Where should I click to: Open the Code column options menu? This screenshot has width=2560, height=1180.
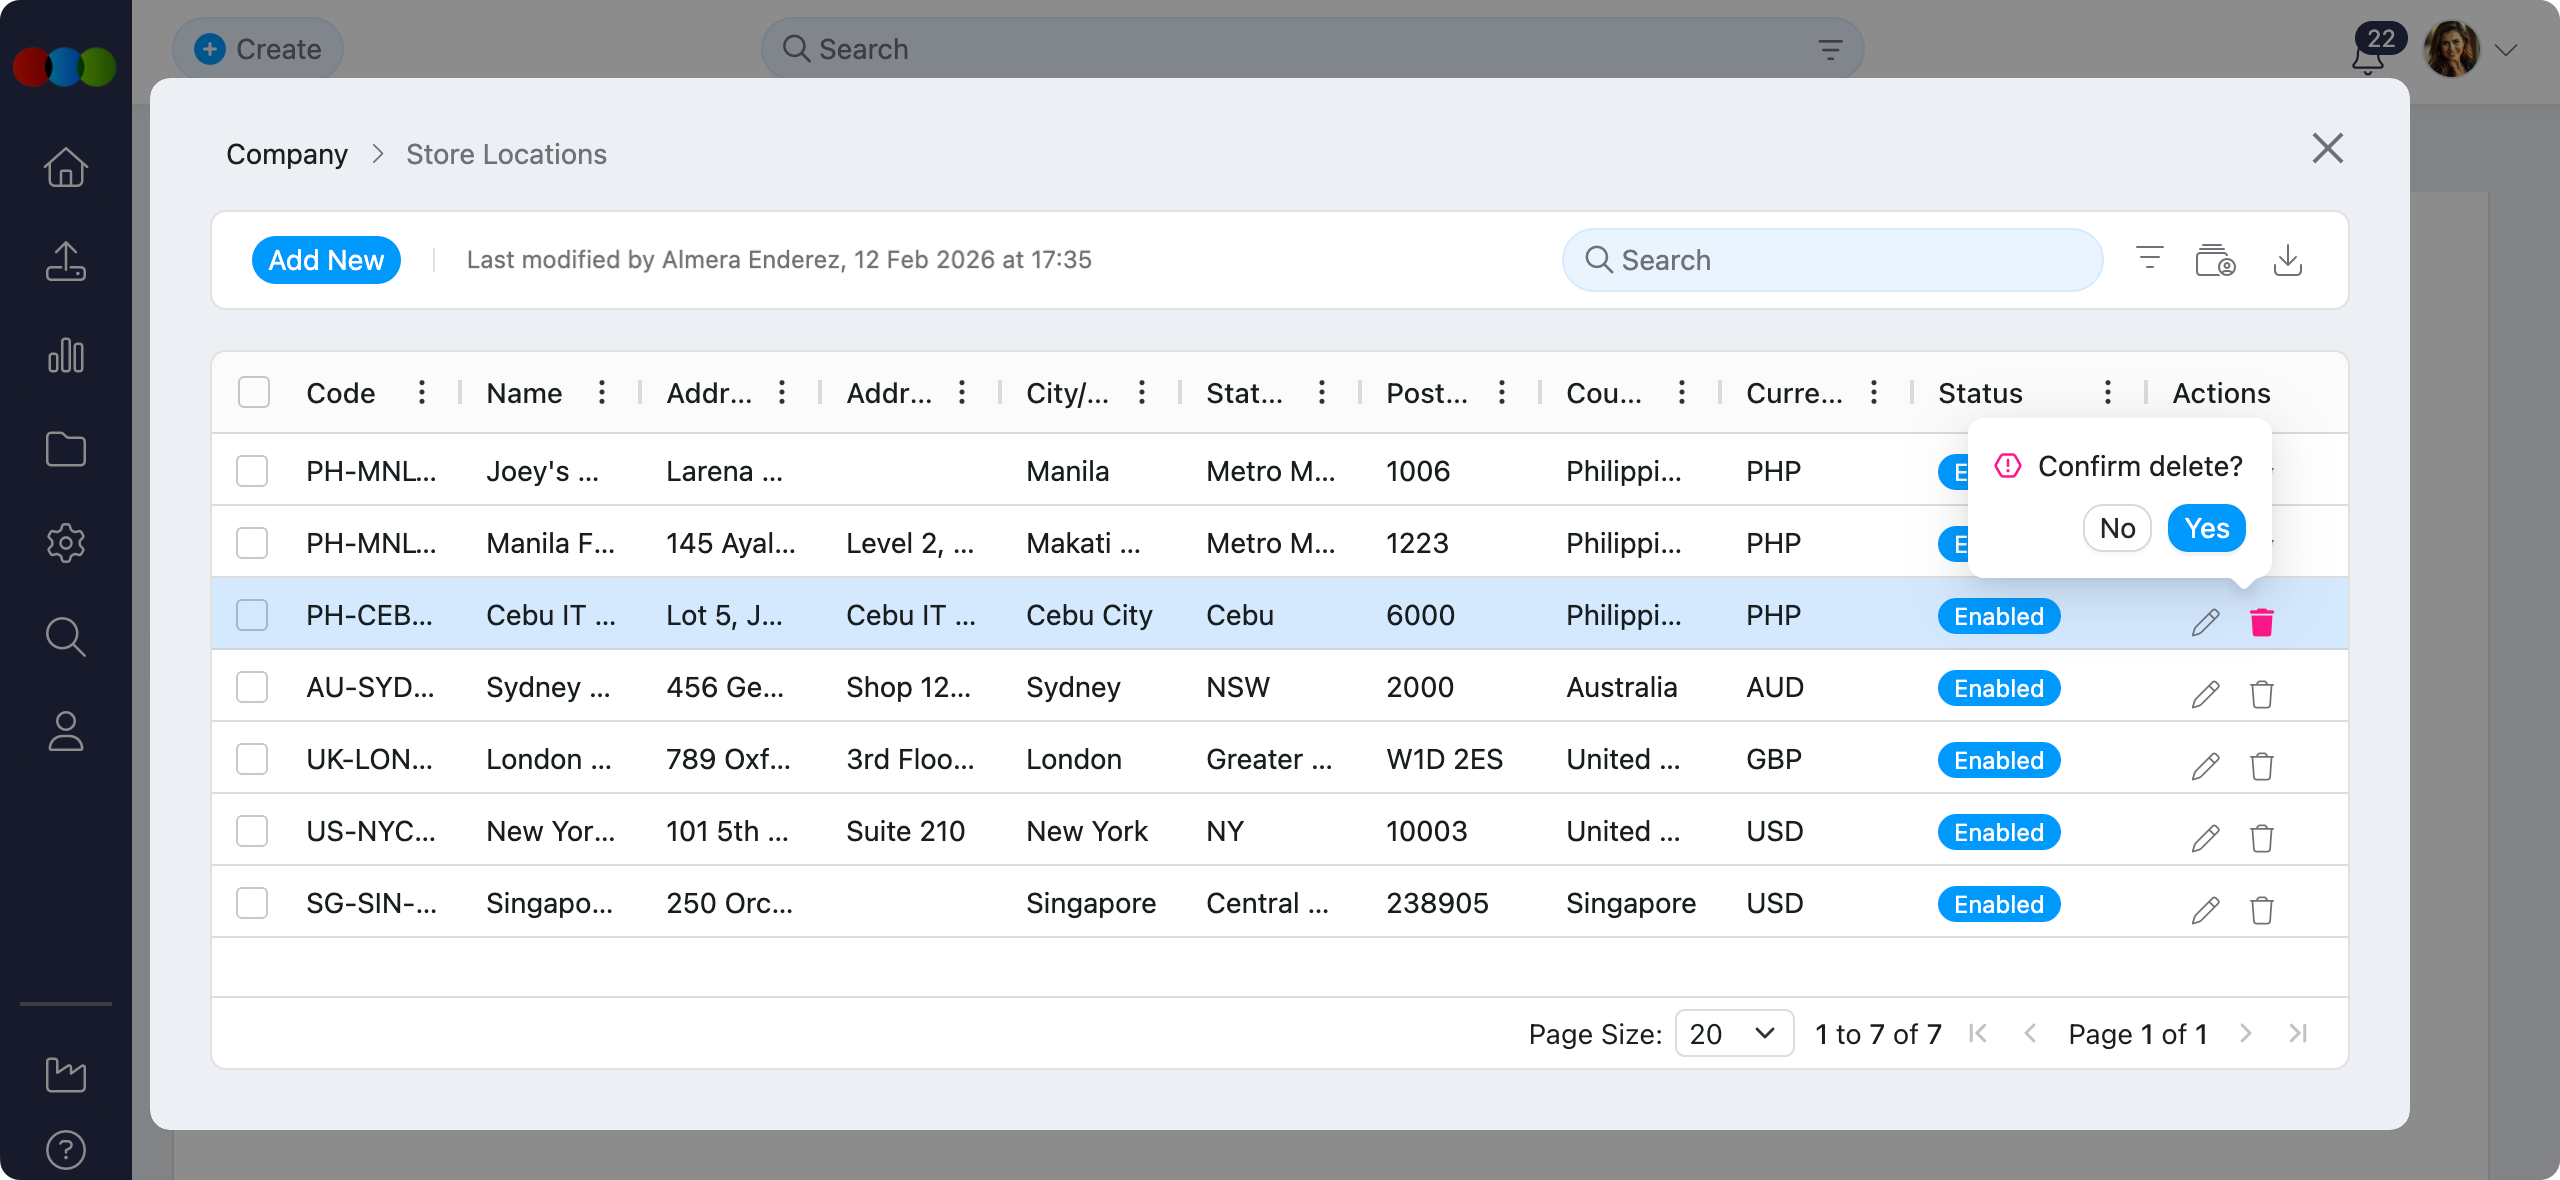[x=422, y=392]
